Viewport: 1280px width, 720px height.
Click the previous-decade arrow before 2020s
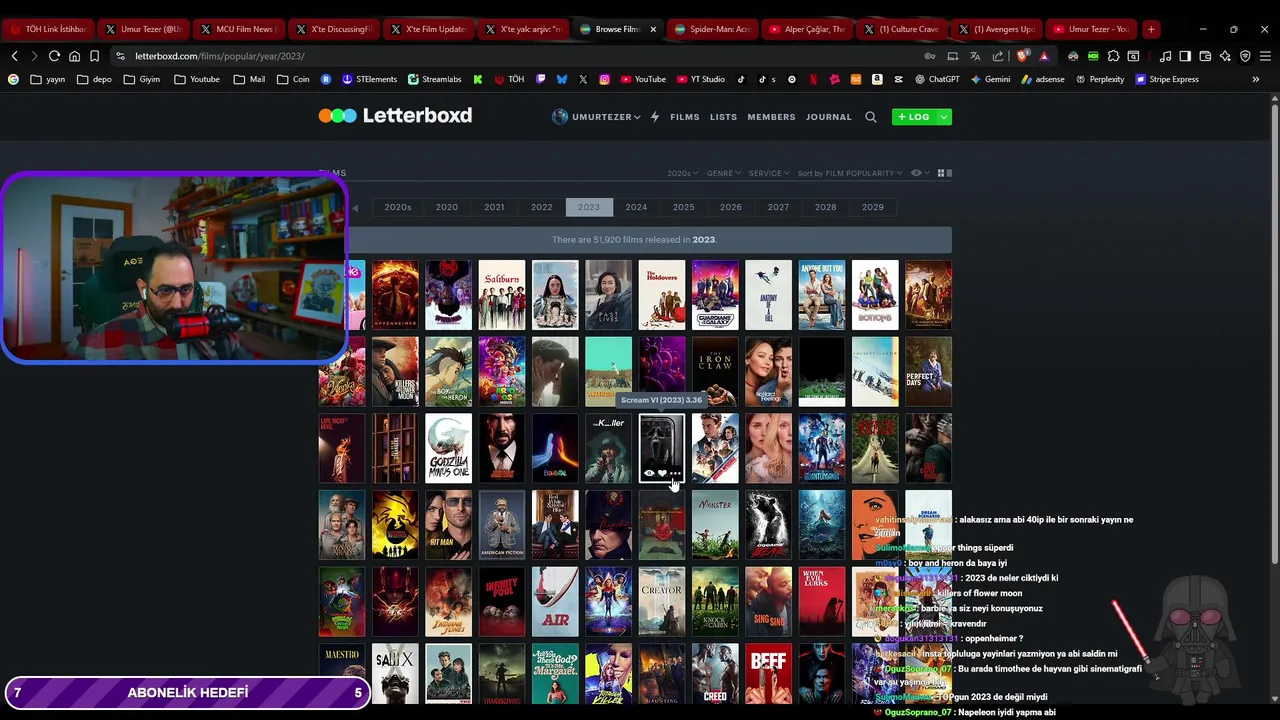click(355, 208)
